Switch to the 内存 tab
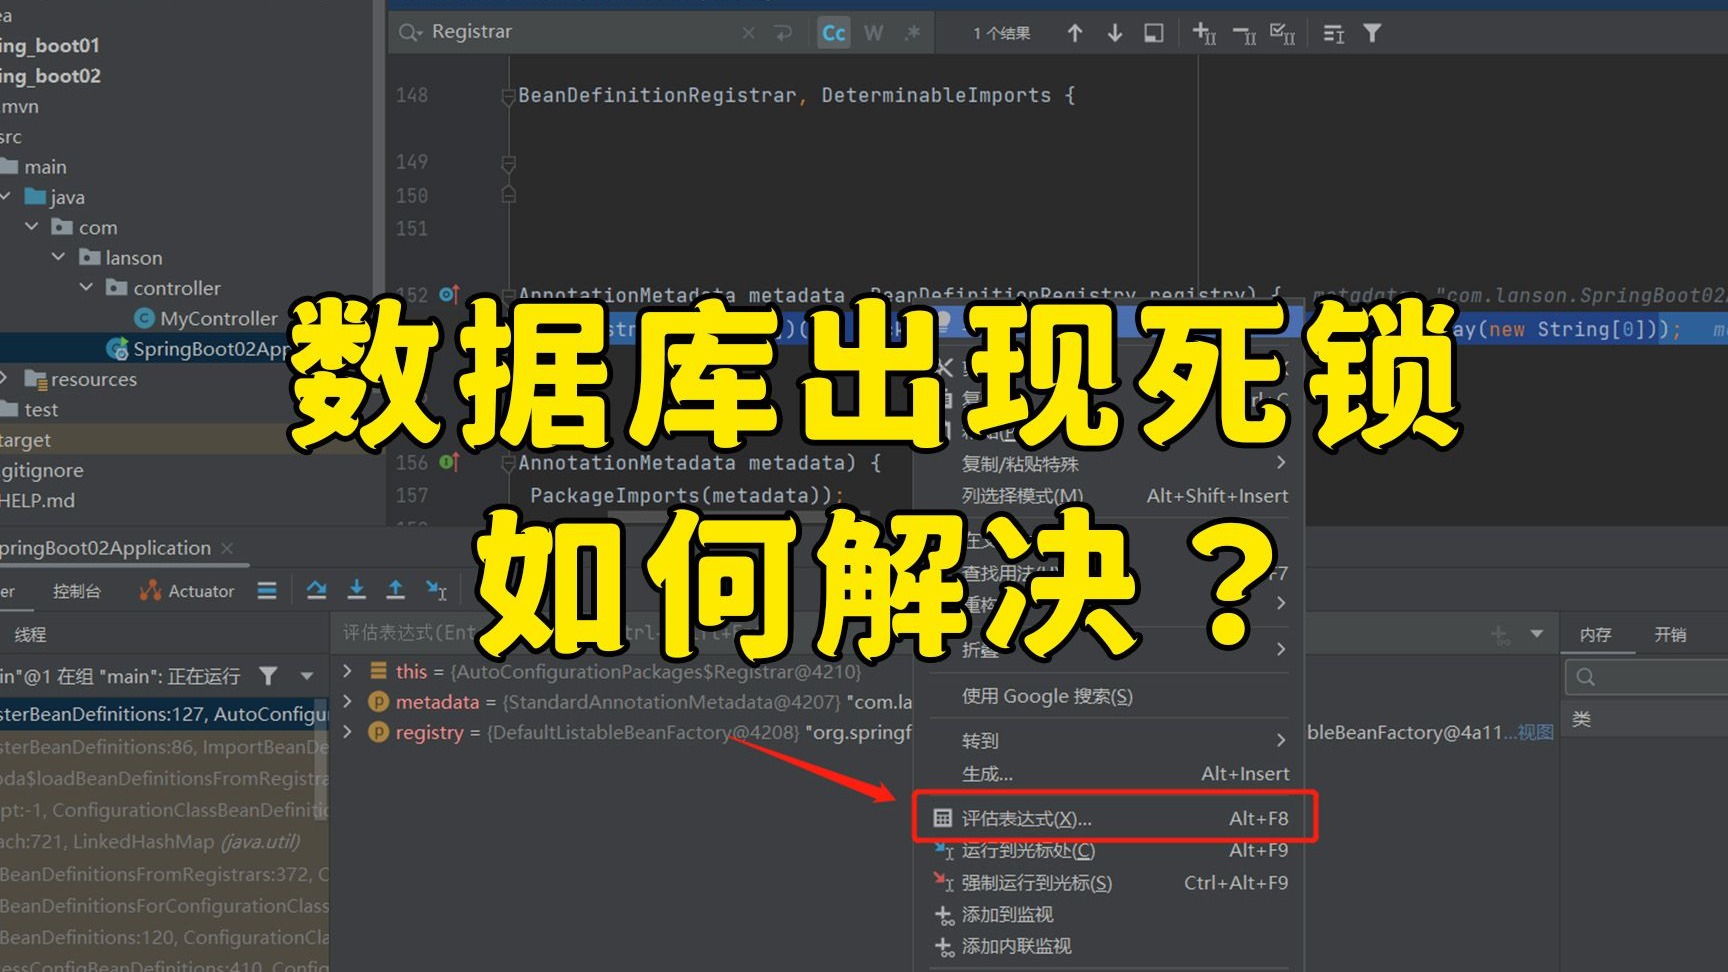1728x972 pixels. click(x=1596, y=634)
